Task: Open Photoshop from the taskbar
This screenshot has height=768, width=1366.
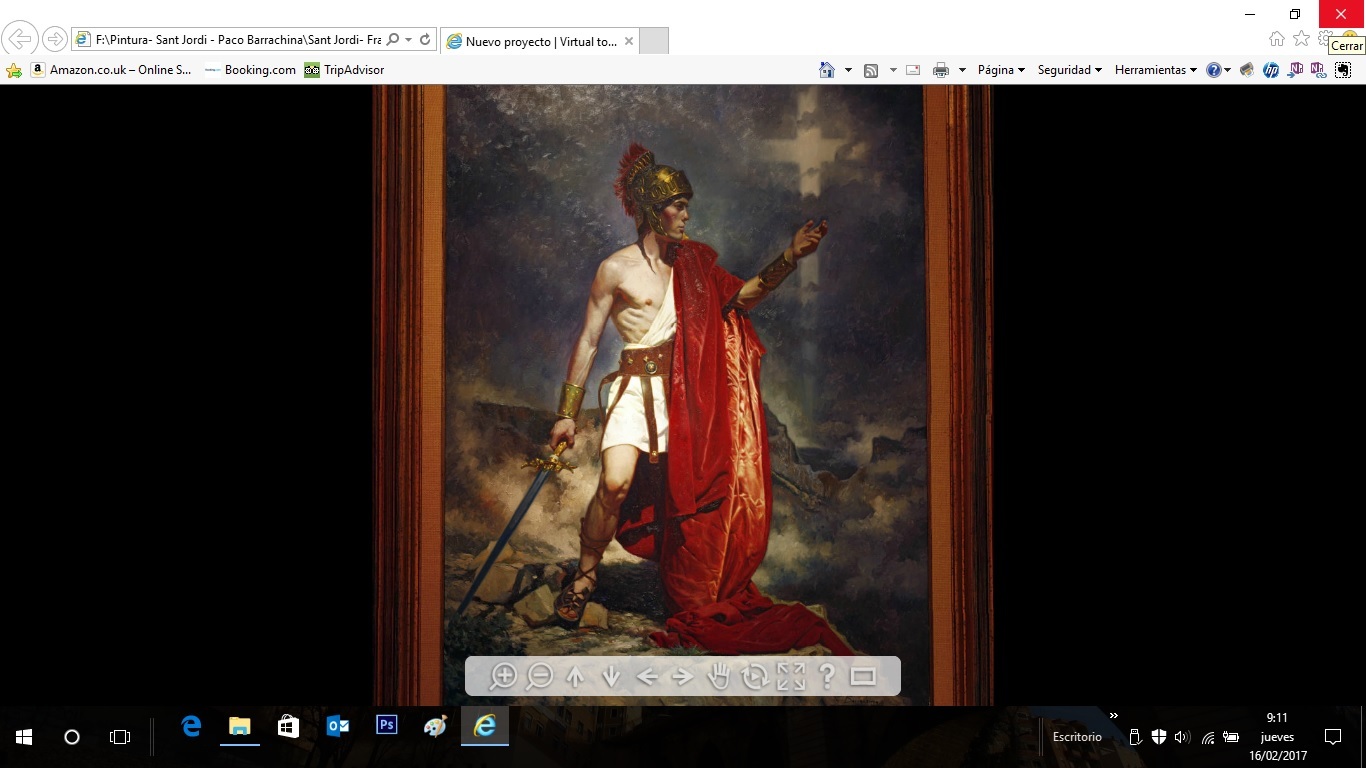Action: 386,727
